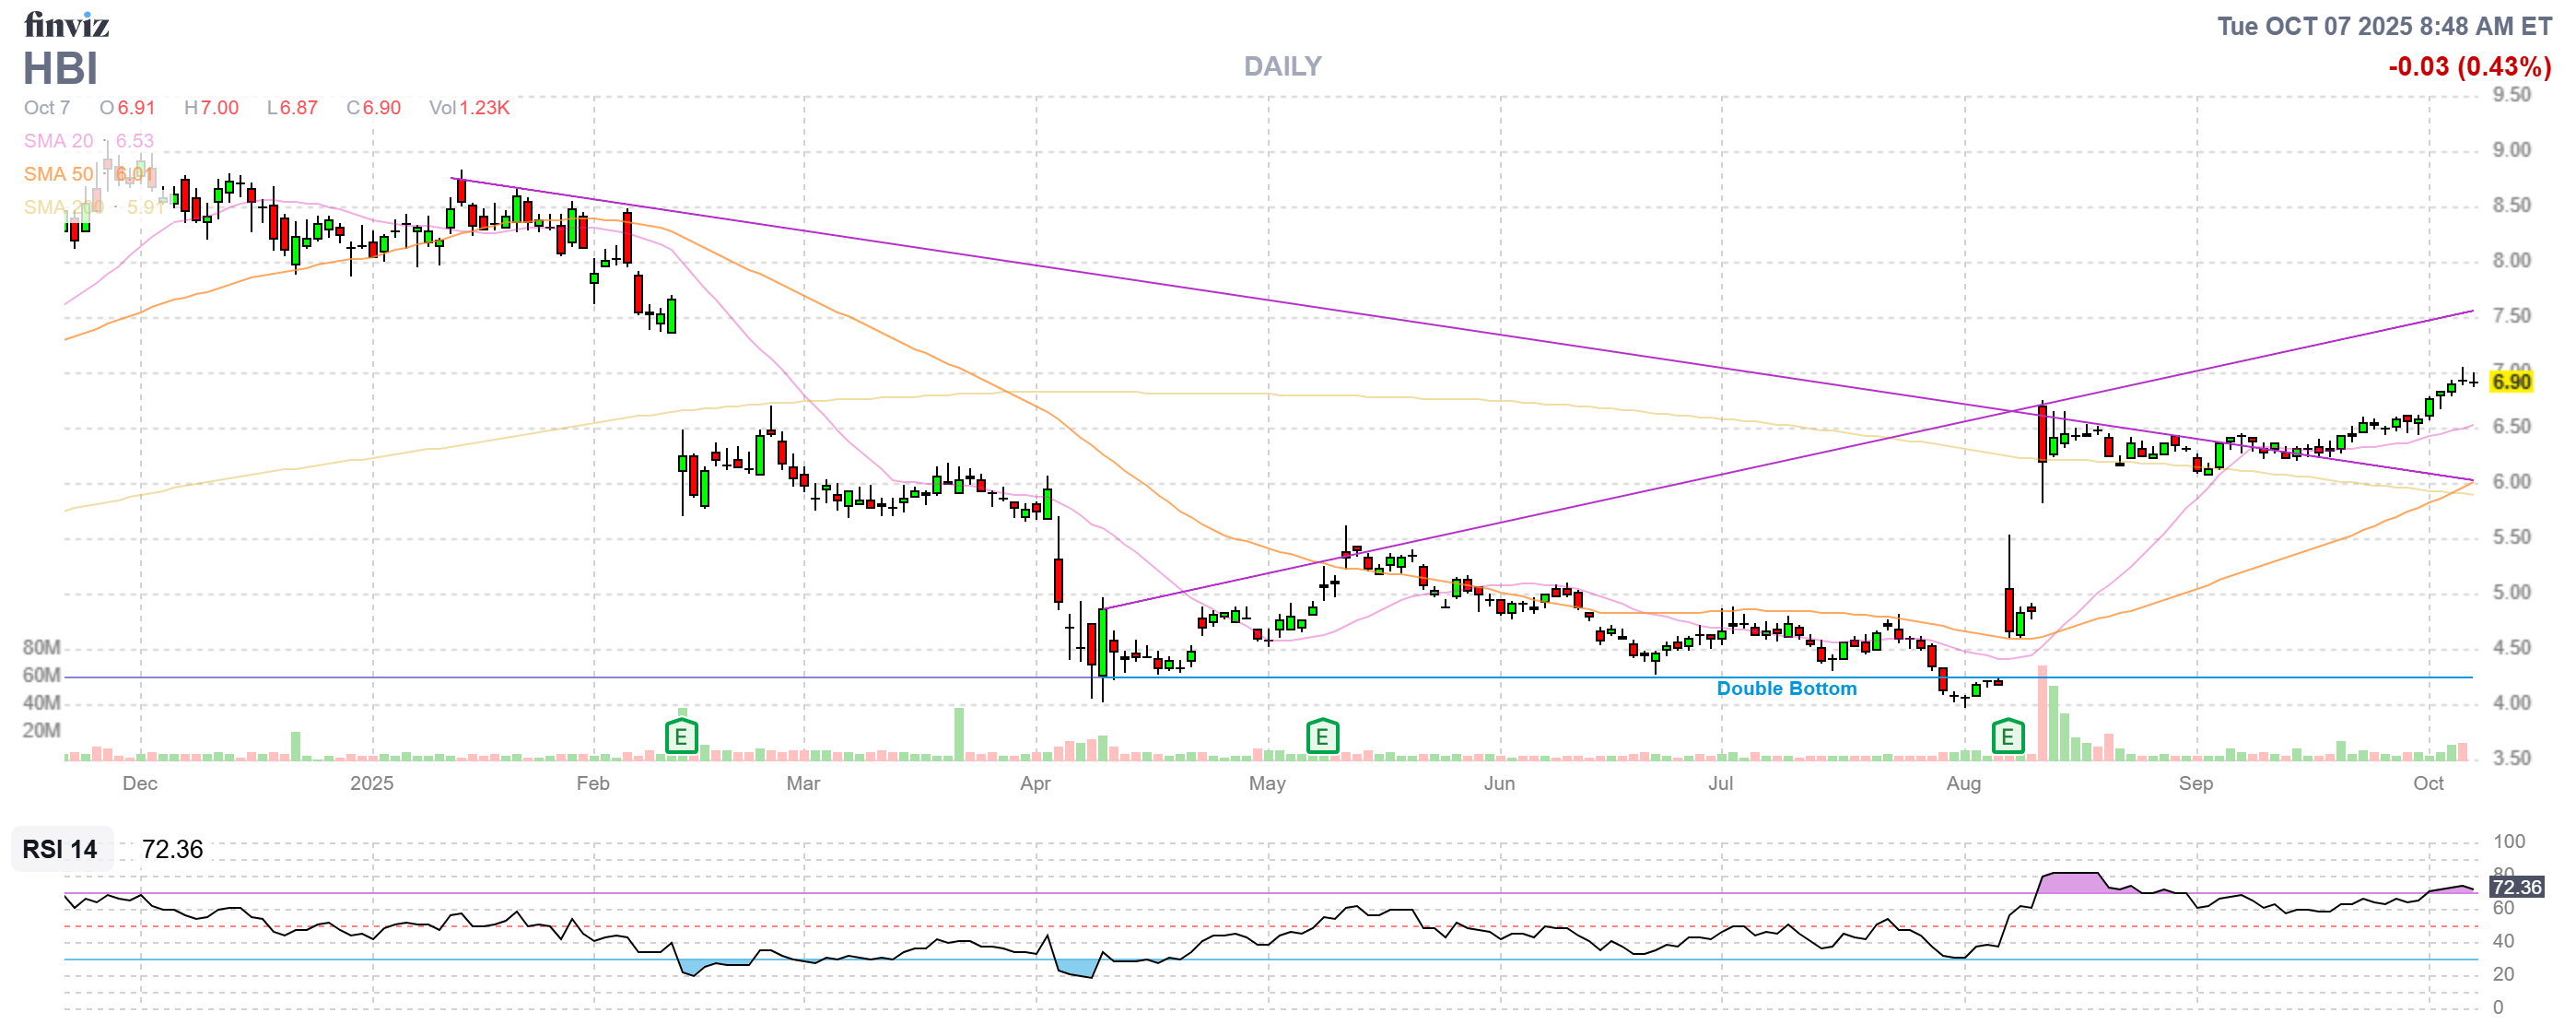Open the RSI 14 indicator settings
Viewport: 2576px width, 1036px height.
click(x=60, y=850)
